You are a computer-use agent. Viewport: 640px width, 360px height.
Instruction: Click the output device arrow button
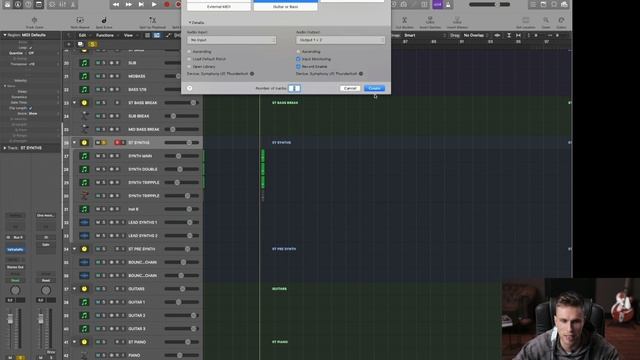(x=361, y=74)
